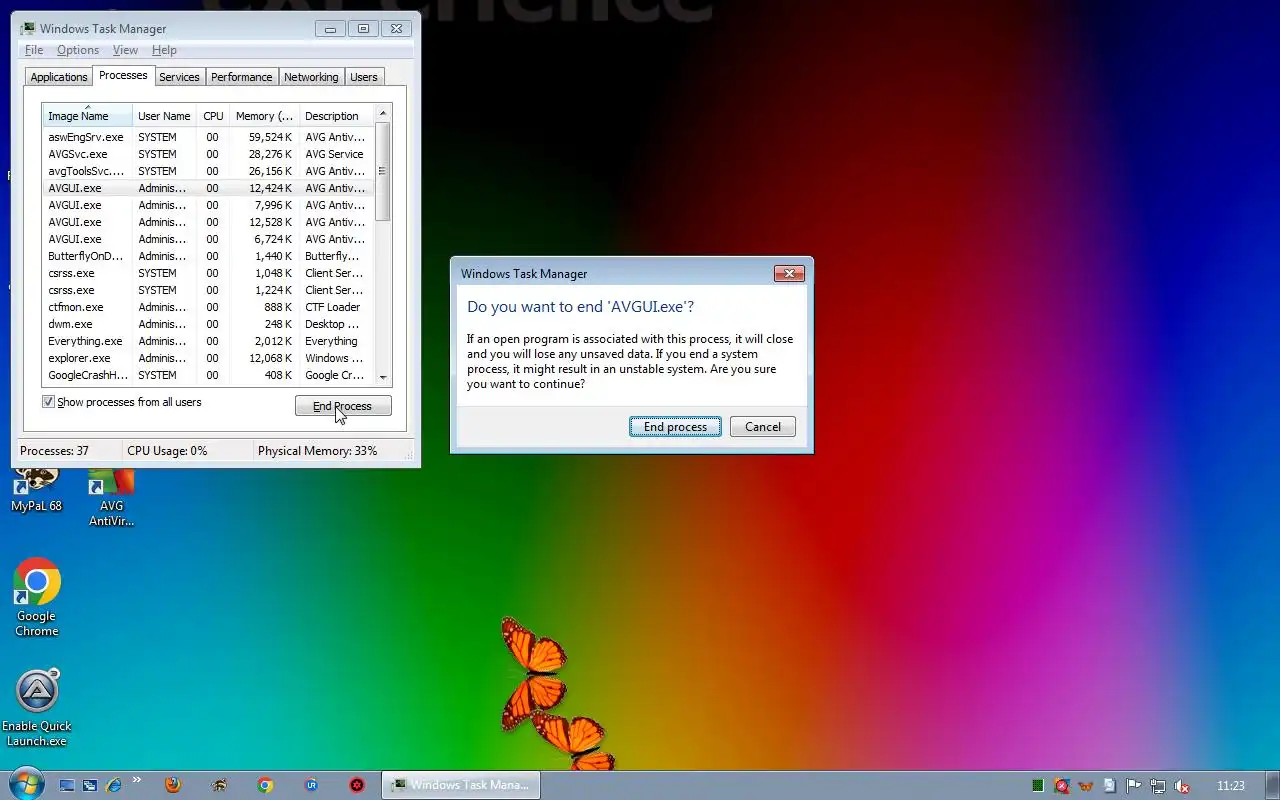
Task: Close the end-process confirmation dialog
Action: [789, 273]
